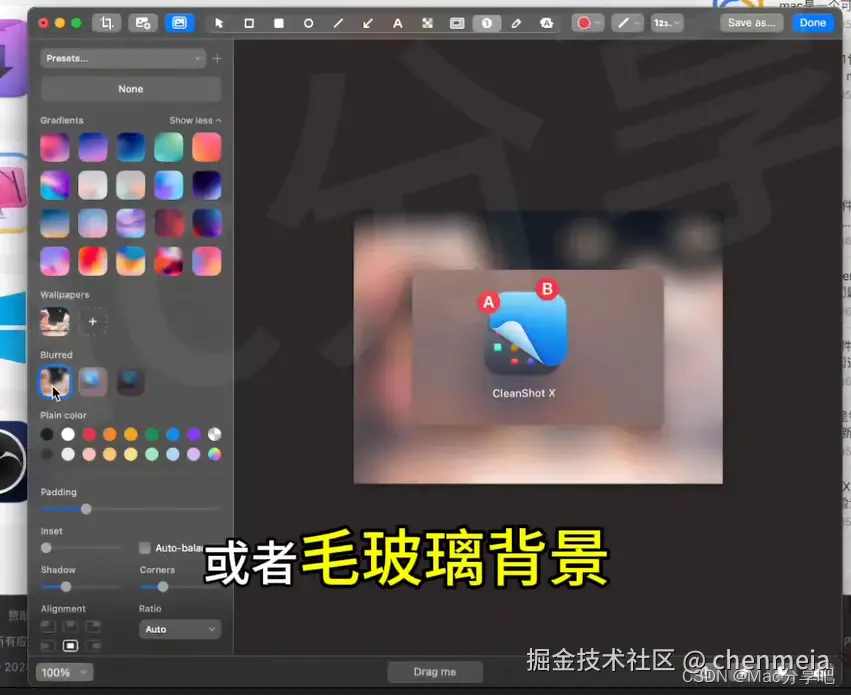
Task: Click the Done button
Action: pyautogui.click(x=813, y=22)
